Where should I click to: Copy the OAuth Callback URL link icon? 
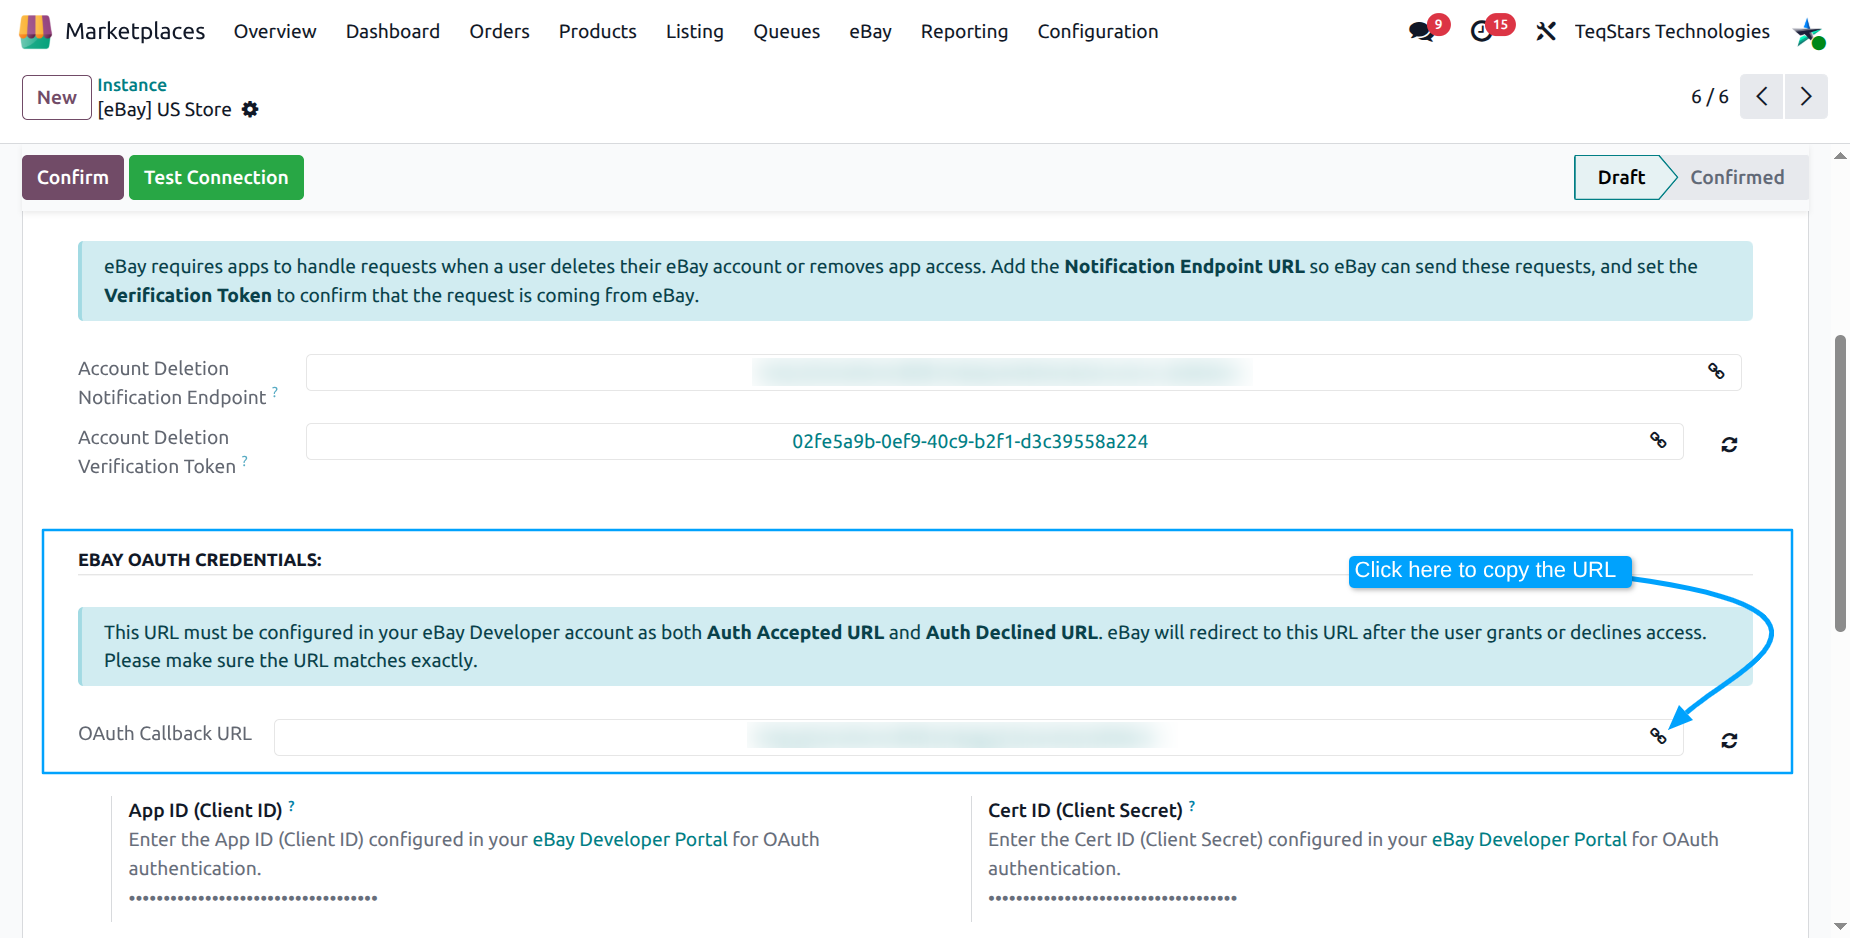1658,736
